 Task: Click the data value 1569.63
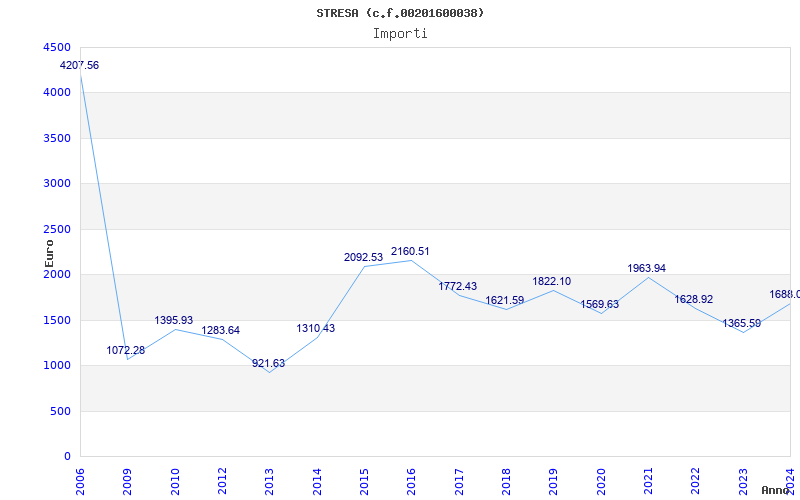(x=599, y=304)
